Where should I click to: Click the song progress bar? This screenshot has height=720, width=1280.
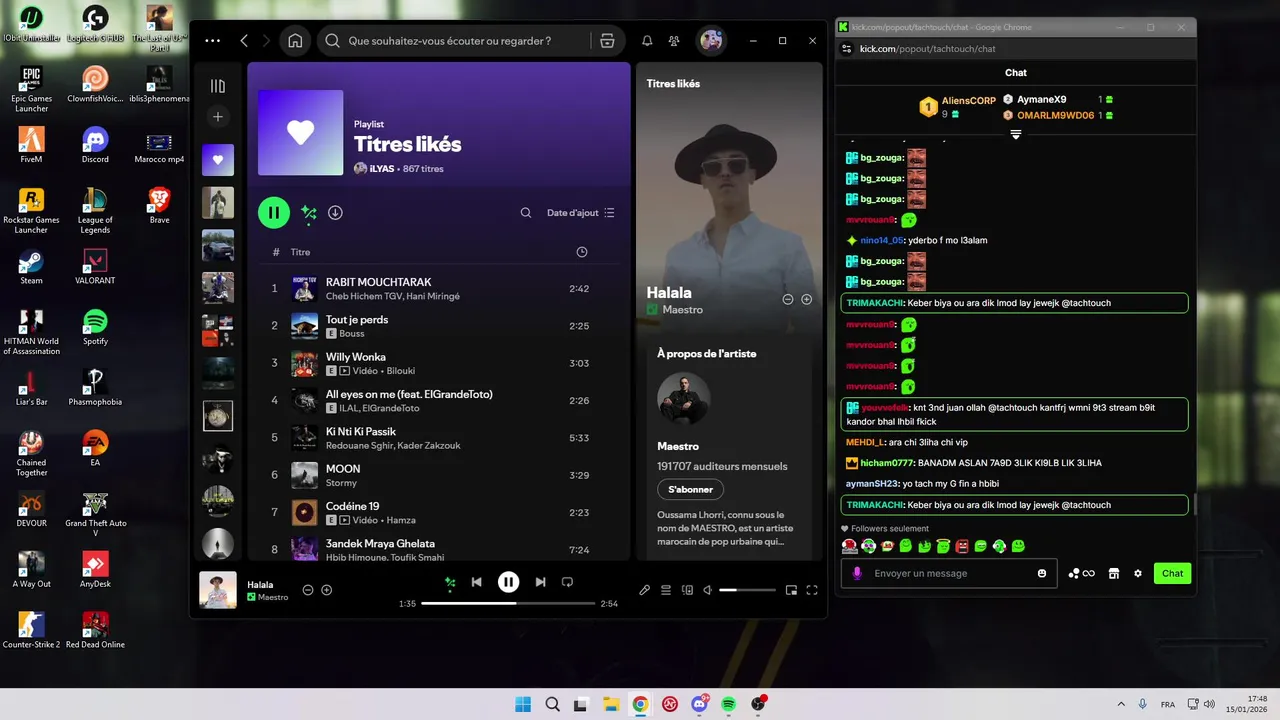click(508, 604)
